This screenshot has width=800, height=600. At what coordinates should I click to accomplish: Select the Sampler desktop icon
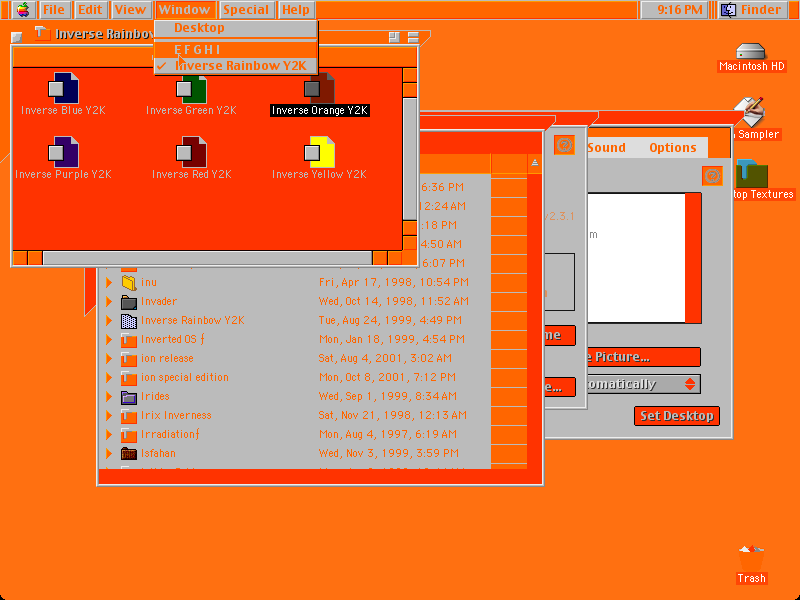tap(750, 112)
